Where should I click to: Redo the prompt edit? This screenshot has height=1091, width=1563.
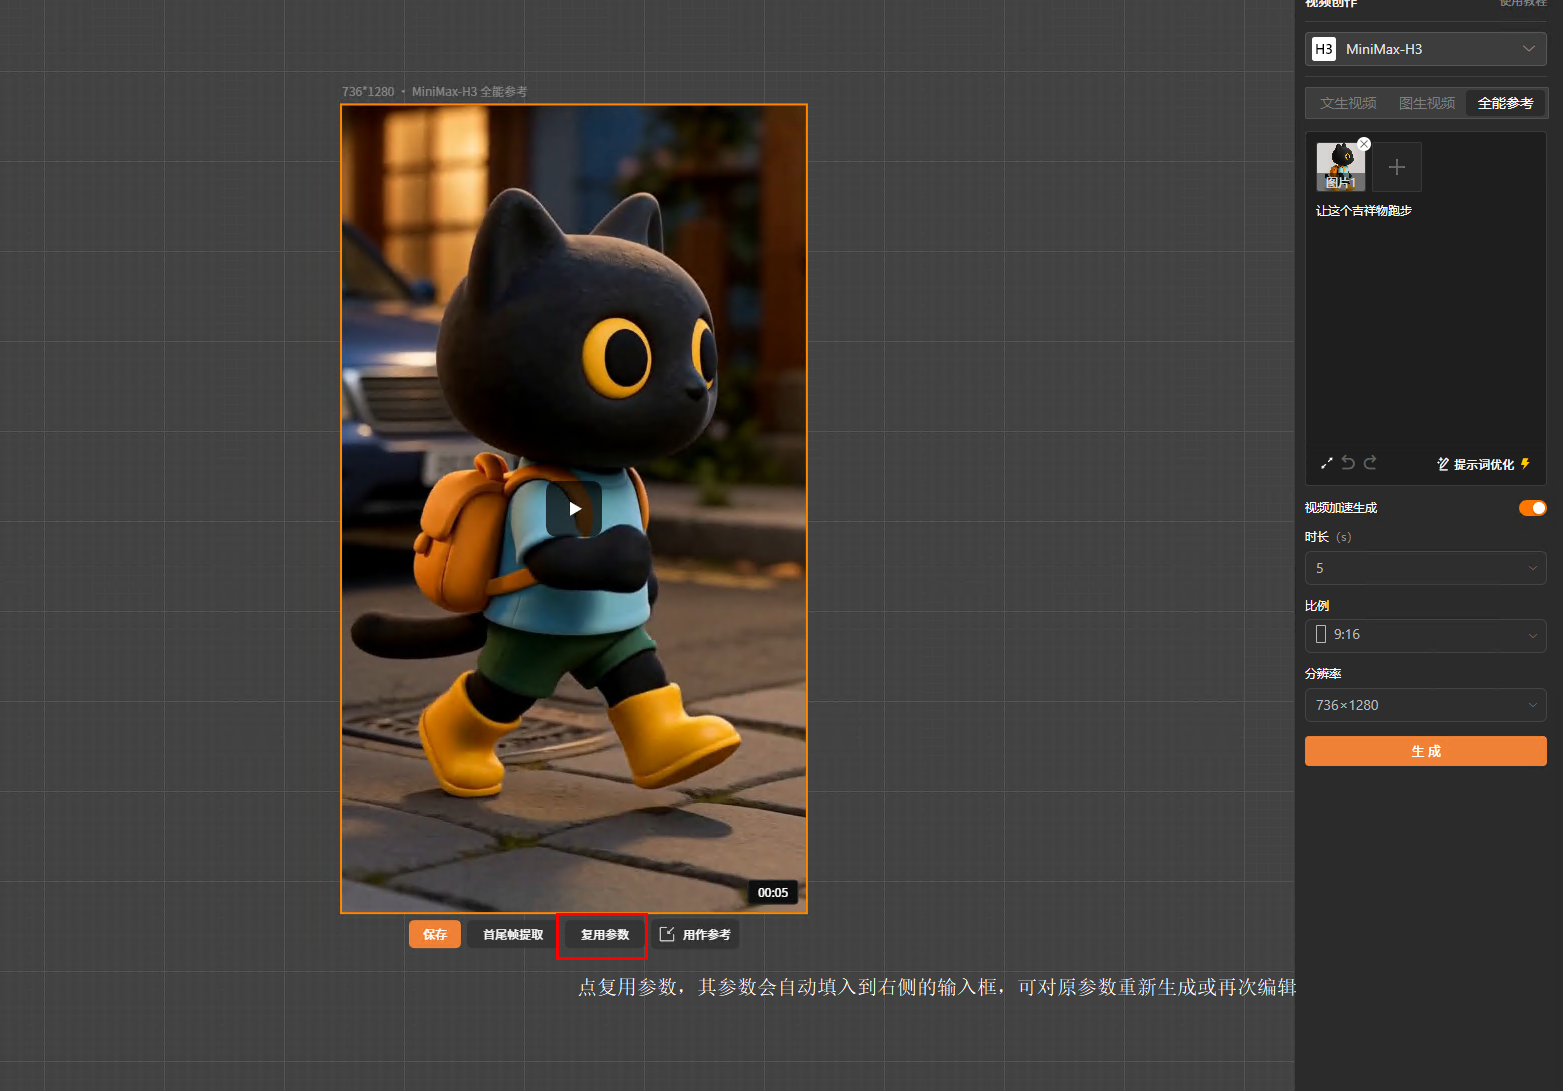(1370, 462)
